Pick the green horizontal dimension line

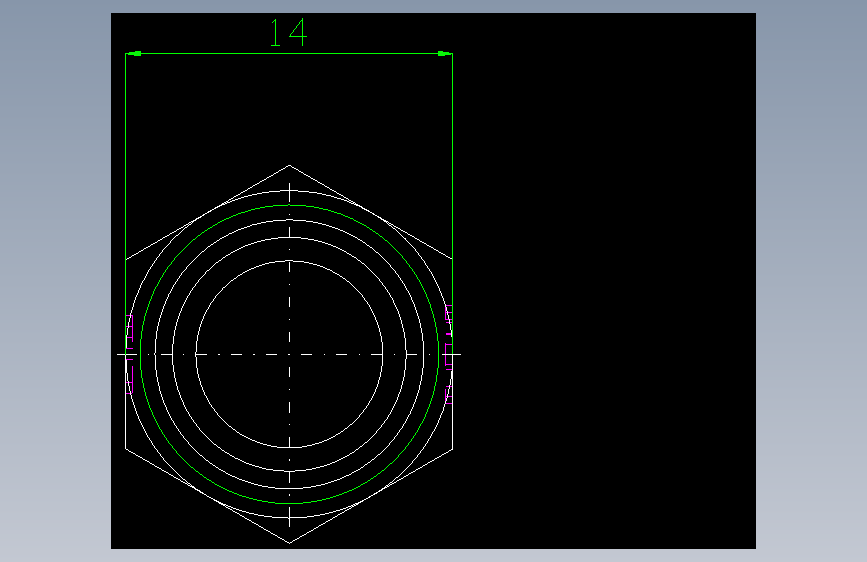[289, 54]
